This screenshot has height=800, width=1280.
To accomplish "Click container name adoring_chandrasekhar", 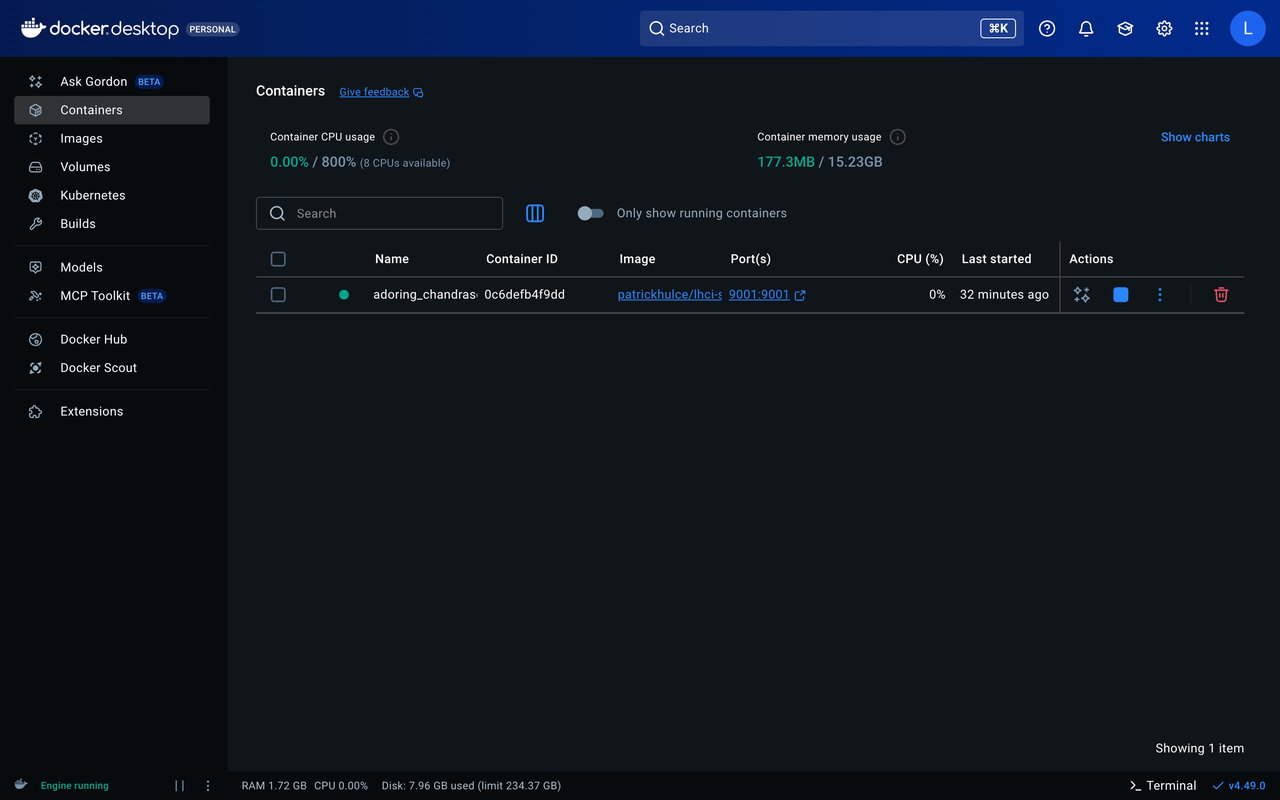I will (425, 295).
